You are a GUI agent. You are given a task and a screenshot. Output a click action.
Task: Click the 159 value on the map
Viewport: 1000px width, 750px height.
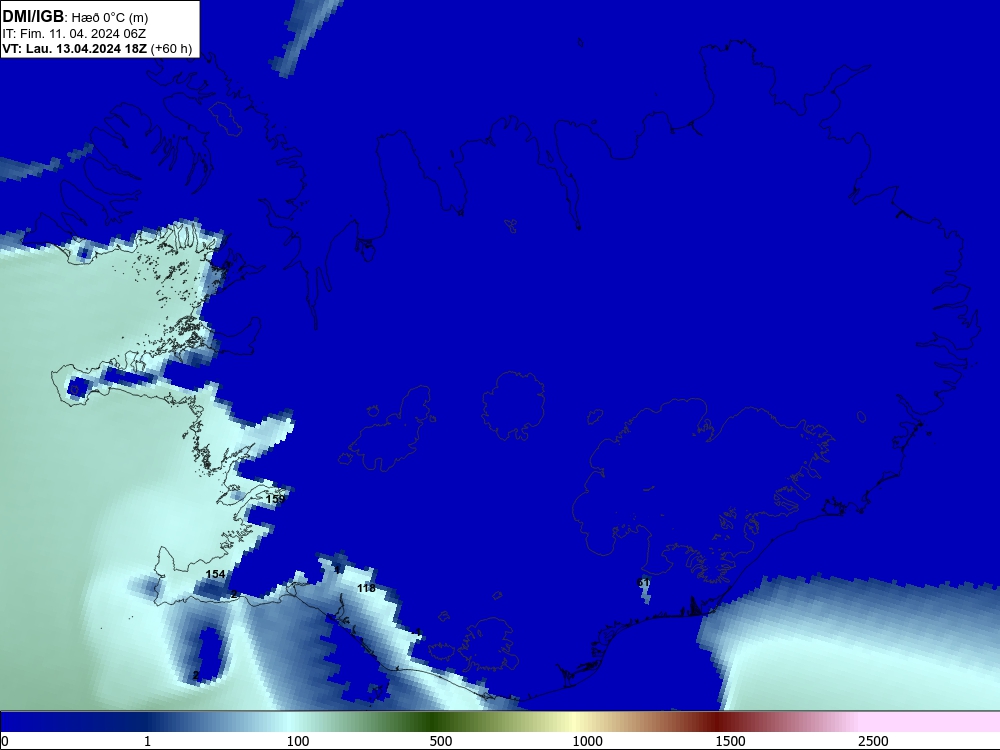tap(275, 499)
